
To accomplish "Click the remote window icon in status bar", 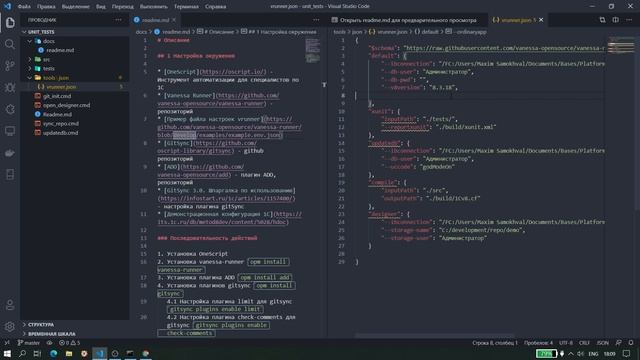I will click(x=7, y=343).
